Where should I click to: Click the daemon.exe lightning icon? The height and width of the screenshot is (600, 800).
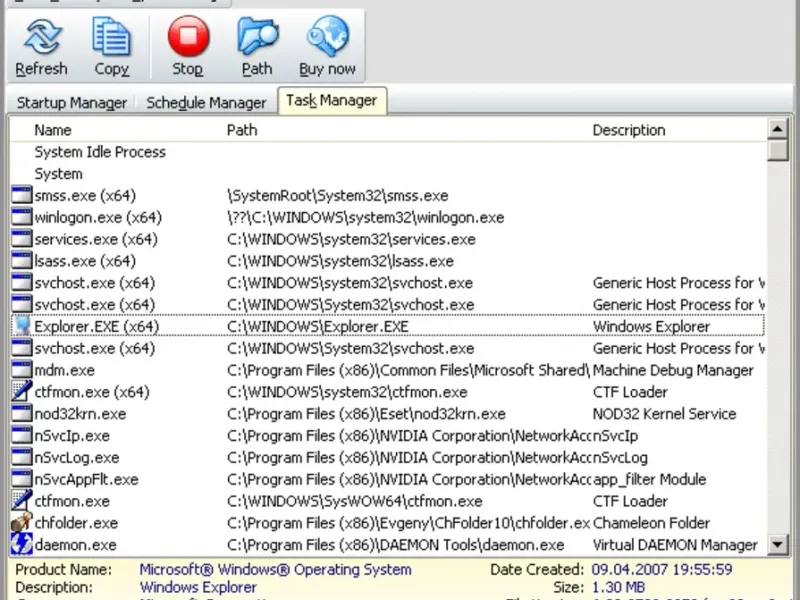tap(21, 545)
